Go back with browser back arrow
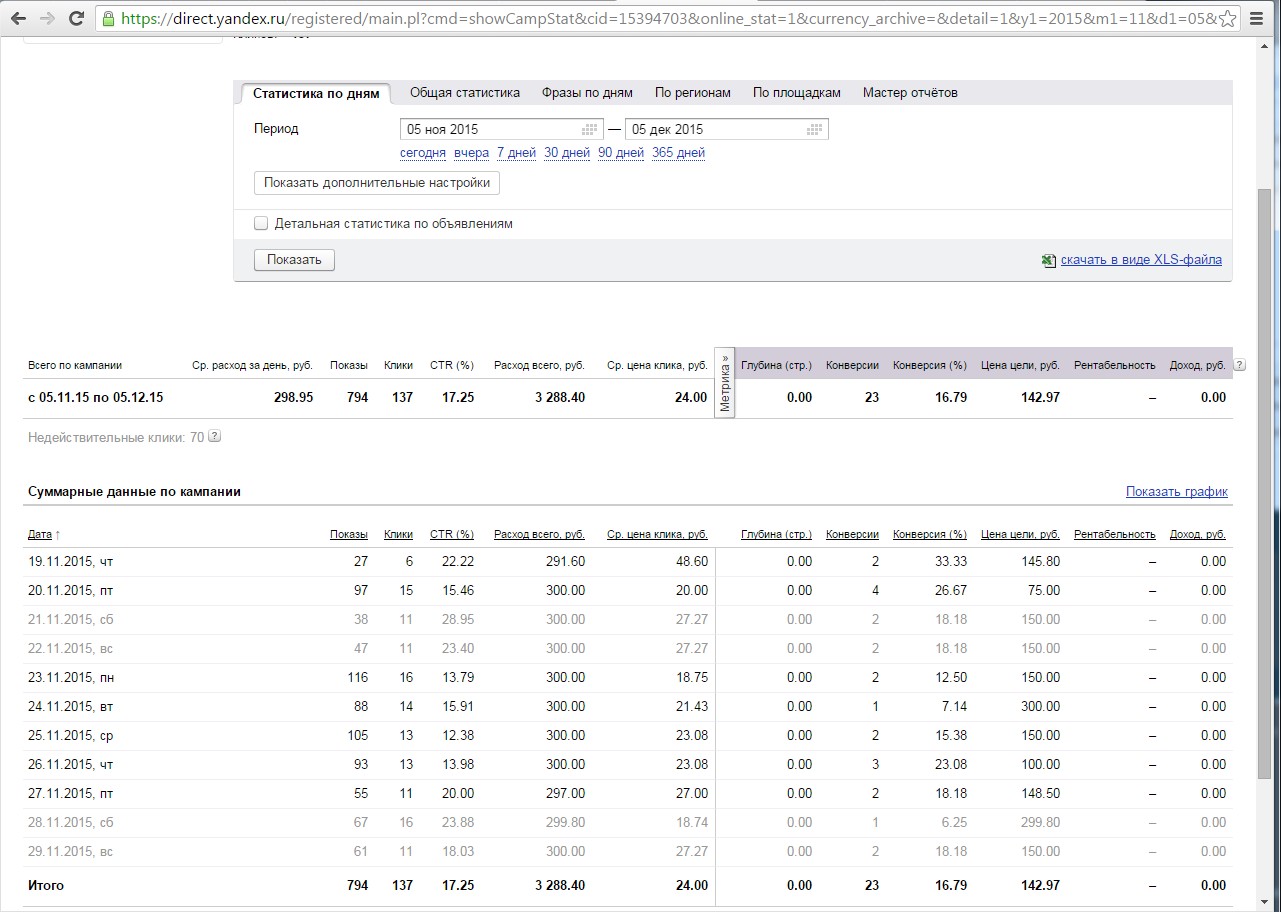 (x=18, y=18)
